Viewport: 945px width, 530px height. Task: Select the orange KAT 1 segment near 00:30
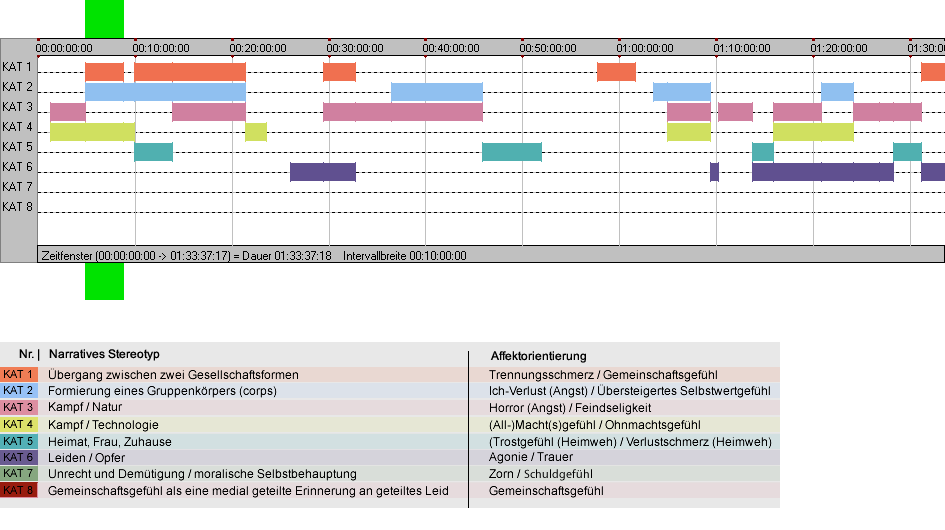pyautogui.click(x=339, y=72)
